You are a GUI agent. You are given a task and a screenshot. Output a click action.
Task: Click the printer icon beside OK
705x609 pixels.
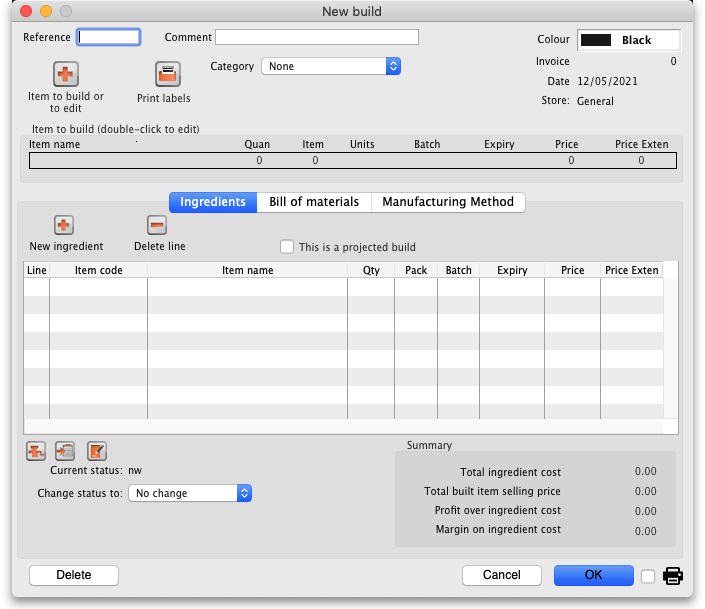point(674,576)
